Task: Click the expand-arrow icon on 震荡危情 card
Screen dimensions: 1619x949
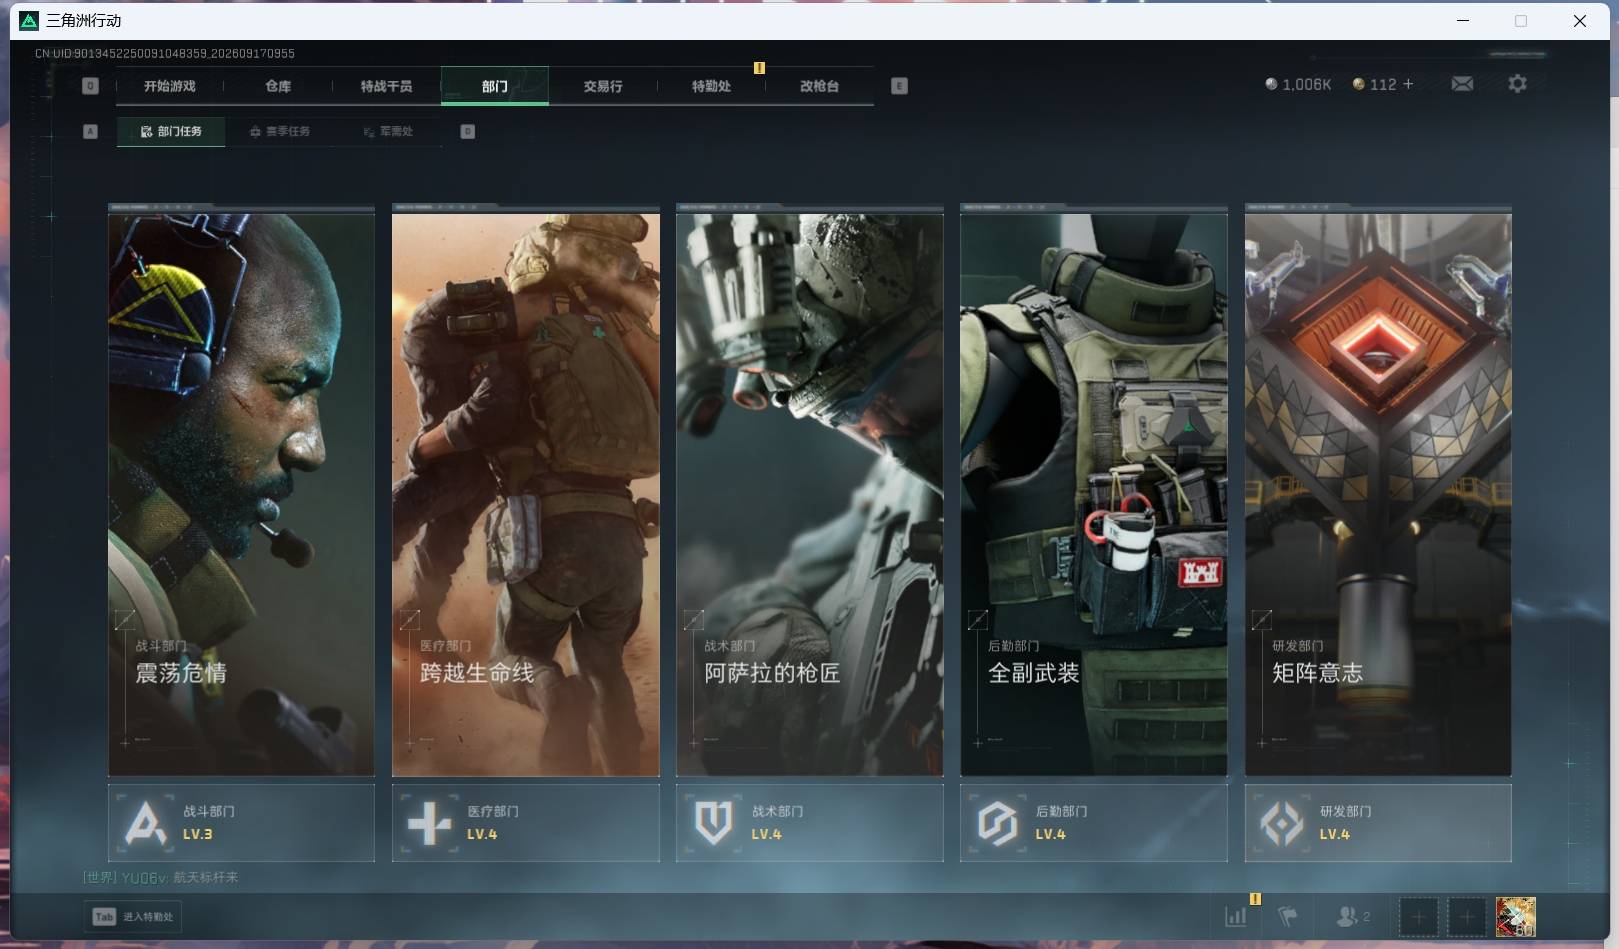Action: 125,620
